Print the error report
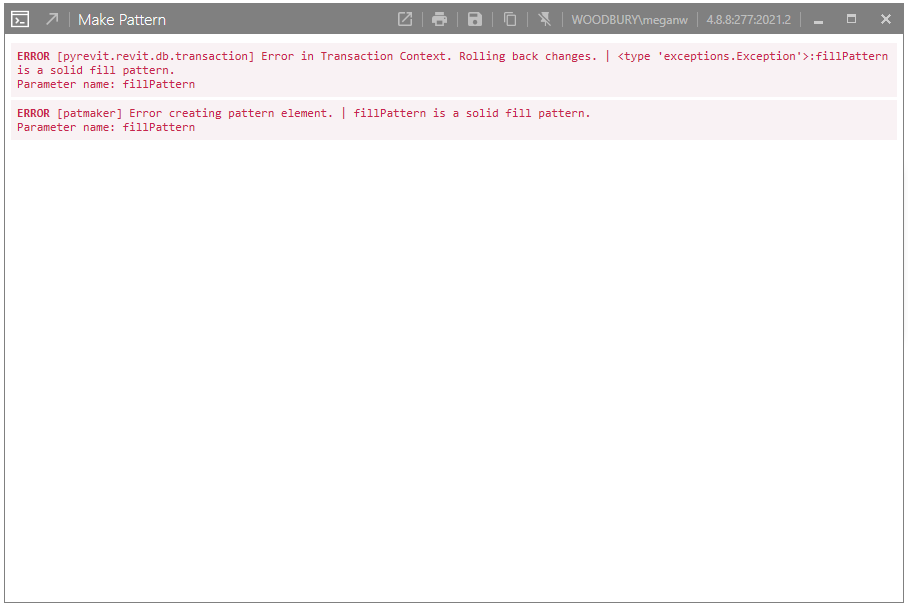This screenshot has width=908, height=607. (439, 18)
